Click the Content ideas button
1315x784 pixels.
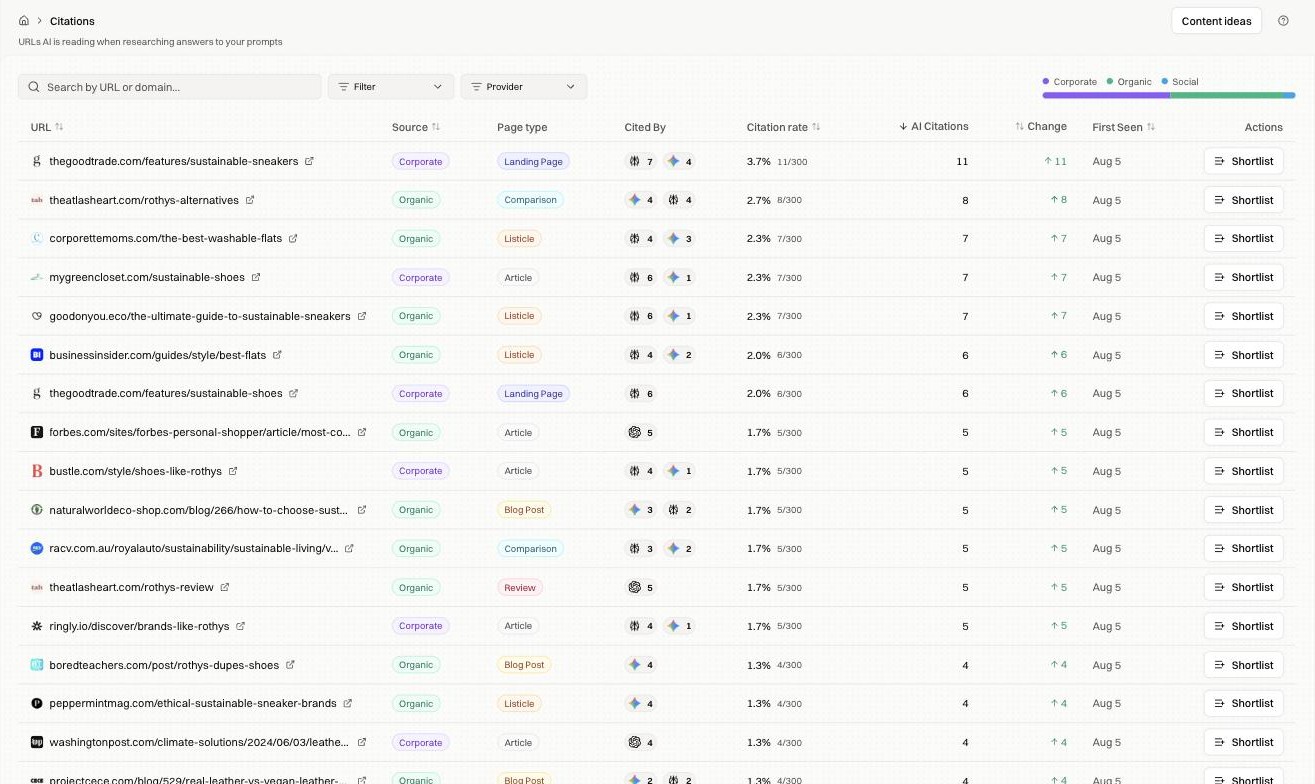tap(1216, 21)
